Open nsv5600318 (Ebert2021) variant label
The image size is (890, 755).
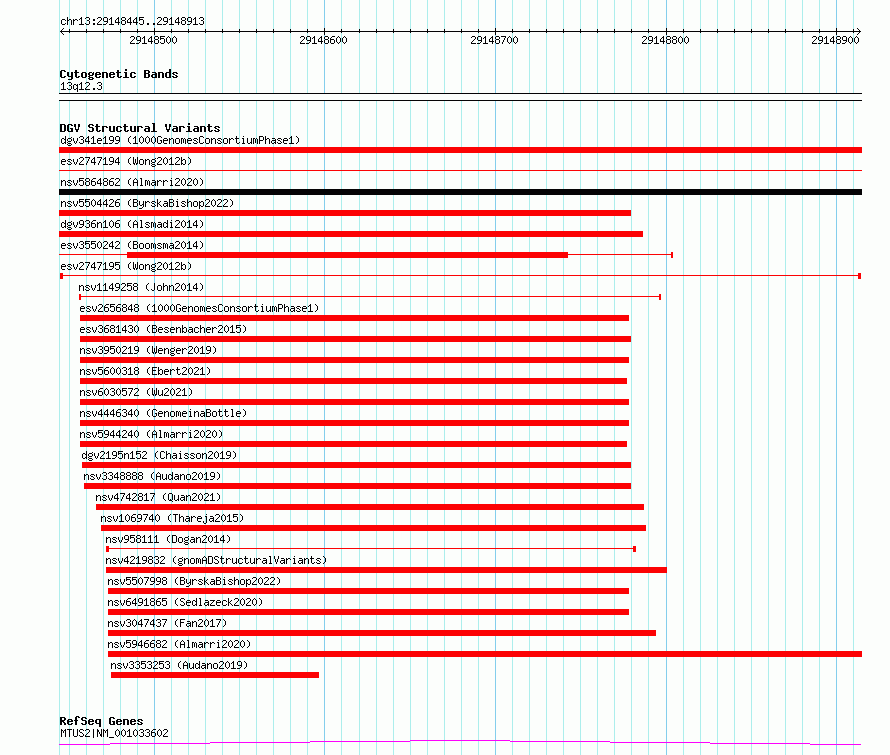145,371
